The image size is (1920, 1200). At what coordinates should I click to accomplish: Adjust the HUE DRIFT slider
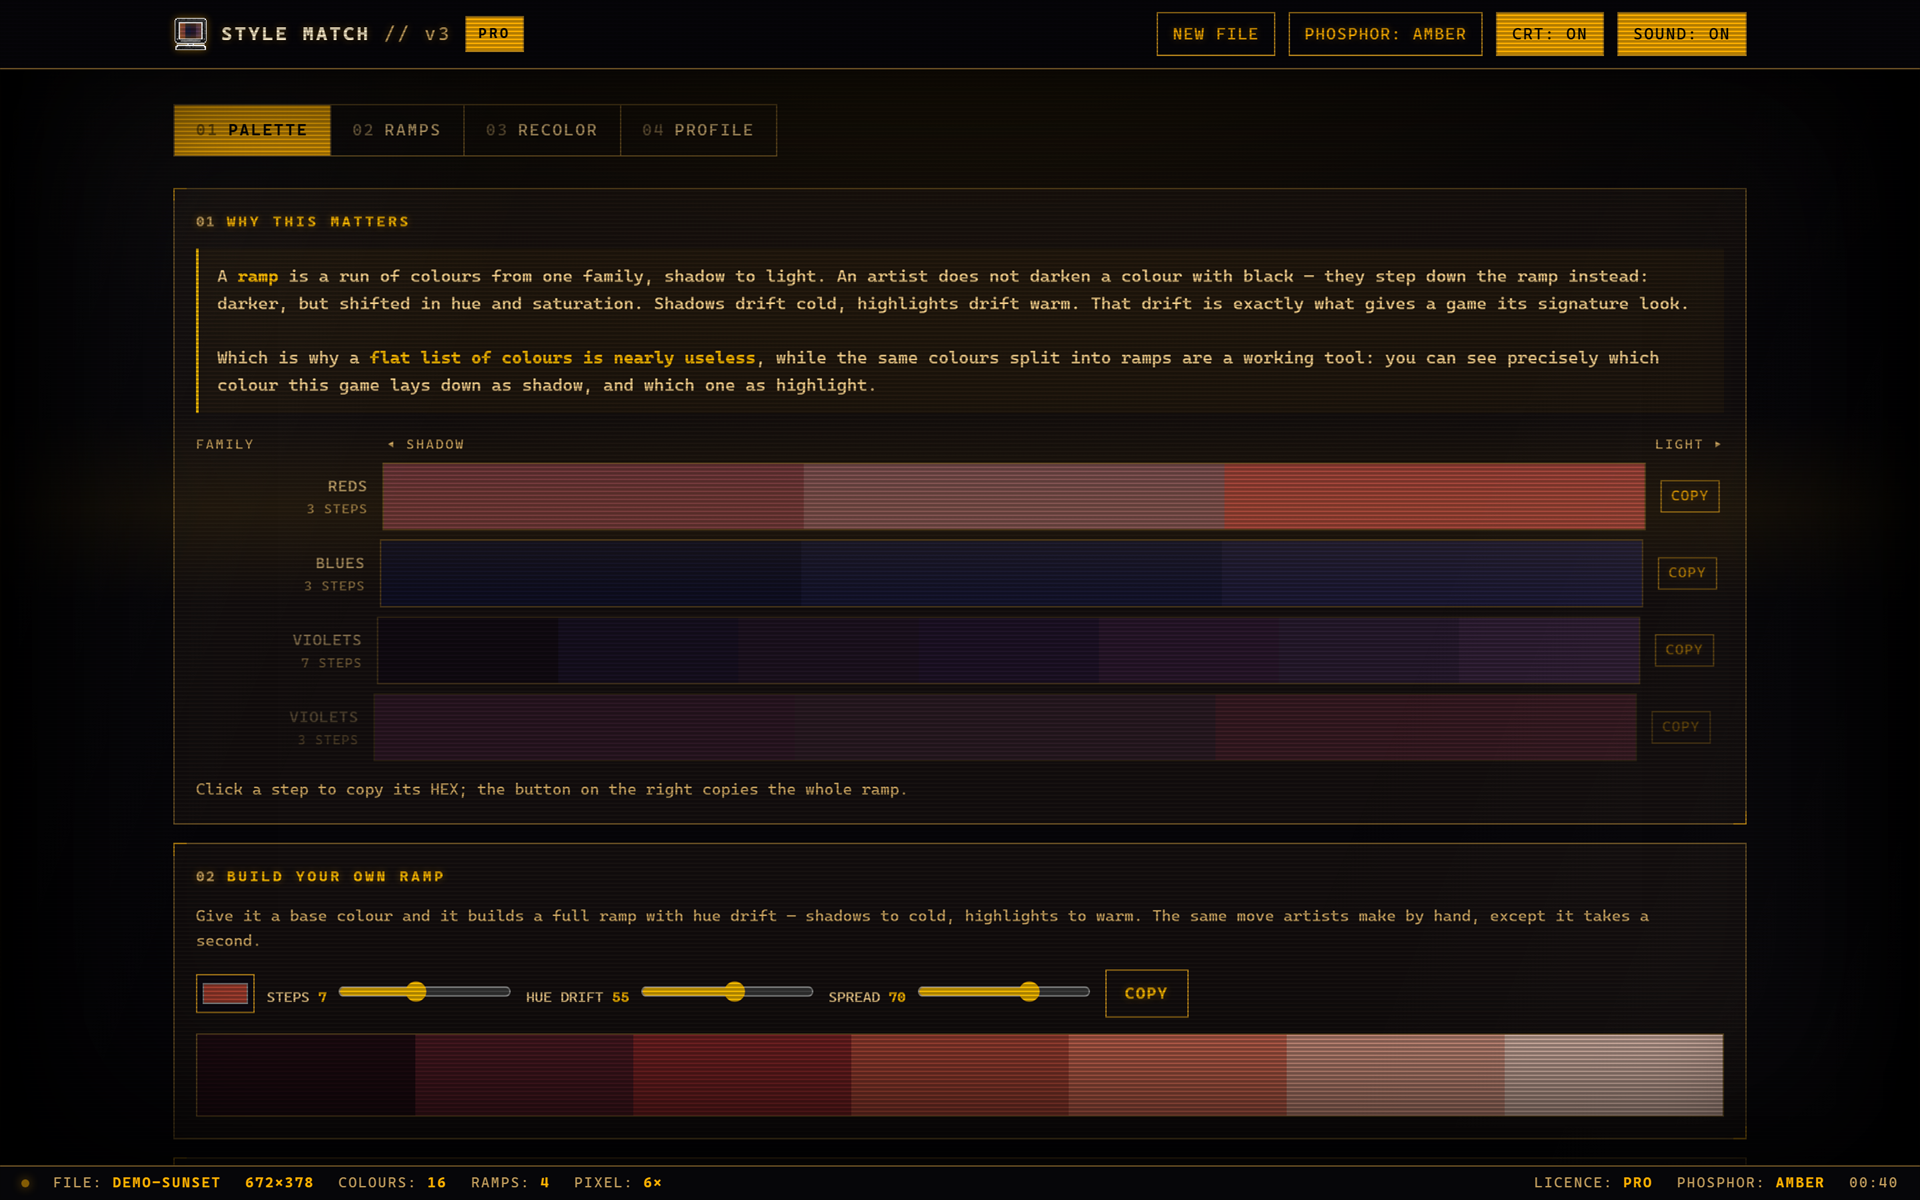click(x=727, y=992)
